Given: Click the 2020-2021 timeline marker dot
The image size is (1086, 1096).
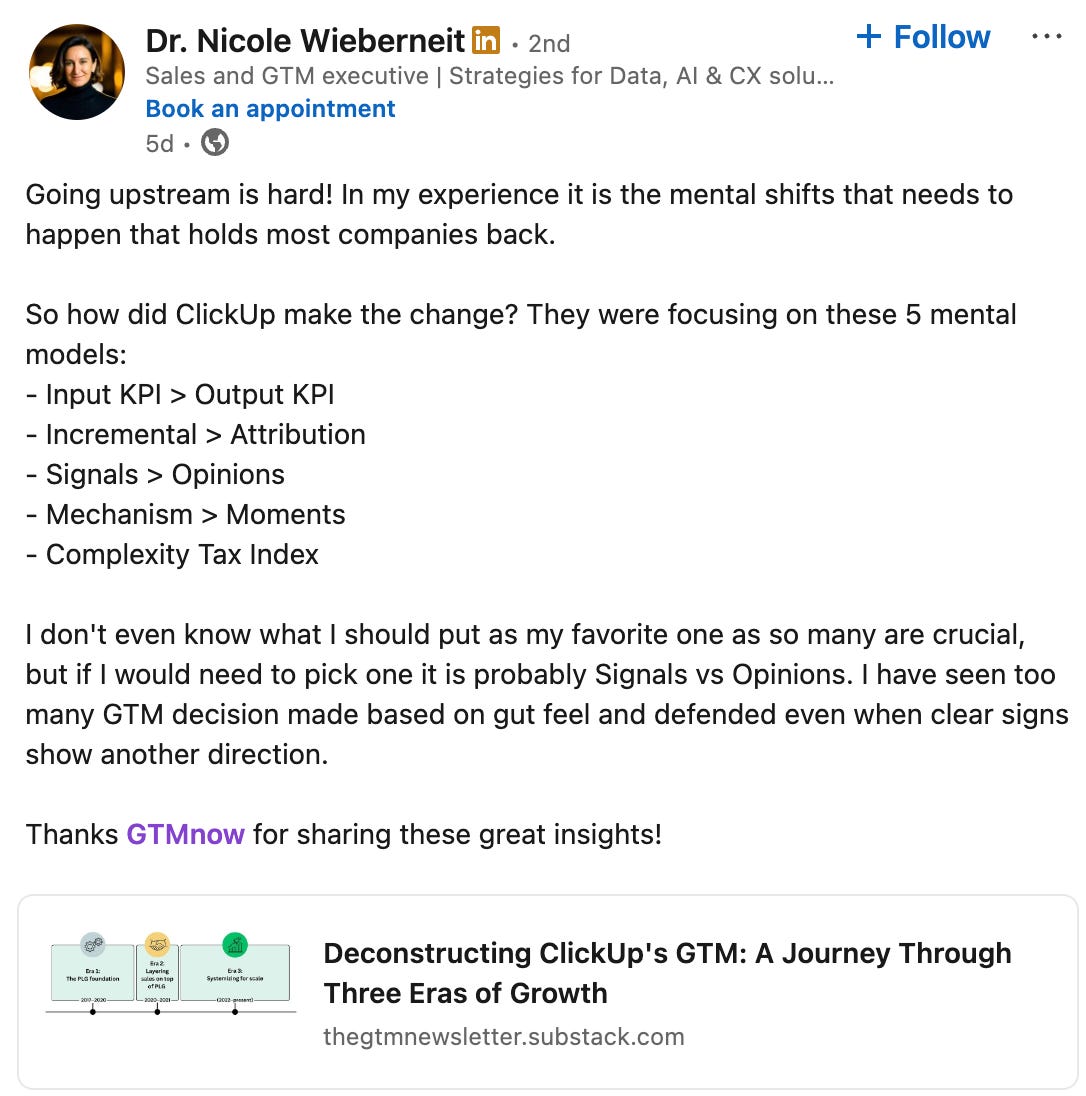Looking at the screenshot, I should coord(157,1011).
